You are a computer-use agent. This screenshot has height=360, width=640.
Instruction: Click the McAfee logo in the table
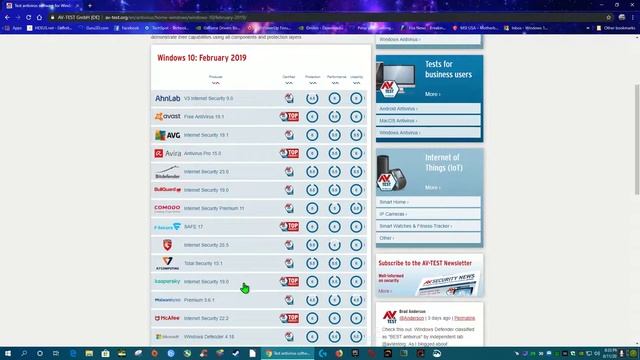point(167,318)
